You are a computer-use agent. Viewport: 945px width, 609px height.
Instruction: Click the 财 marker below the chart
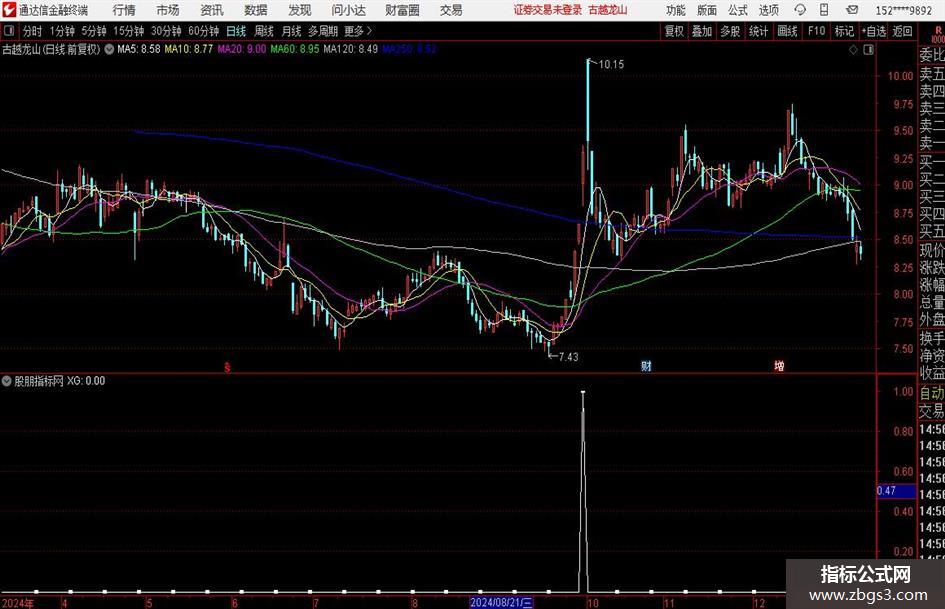[646, 366]
